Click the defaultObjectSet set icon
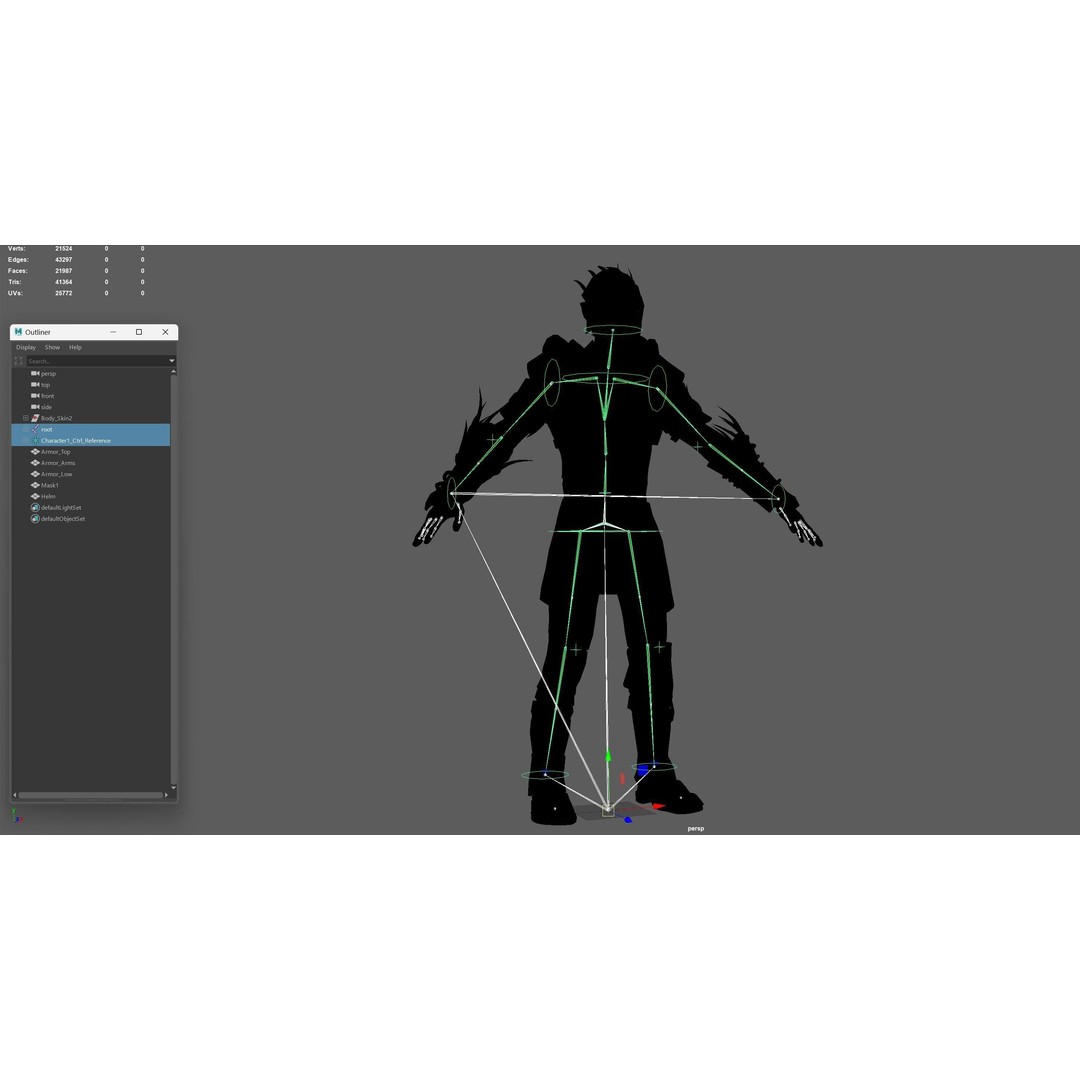Image resolution: width=1080 pixels, height=1080 pixels. 35,519
